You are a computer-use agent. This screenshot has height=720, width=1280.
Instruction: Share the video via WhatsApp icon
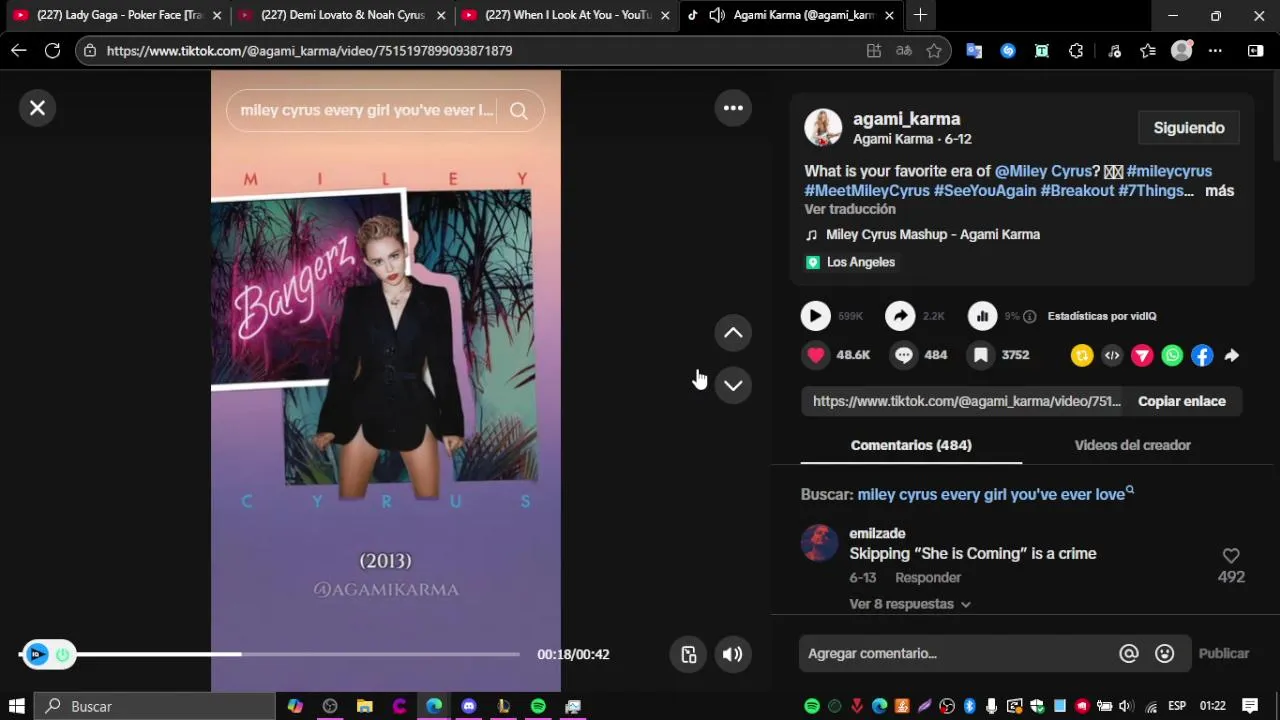coord(1172,355)
